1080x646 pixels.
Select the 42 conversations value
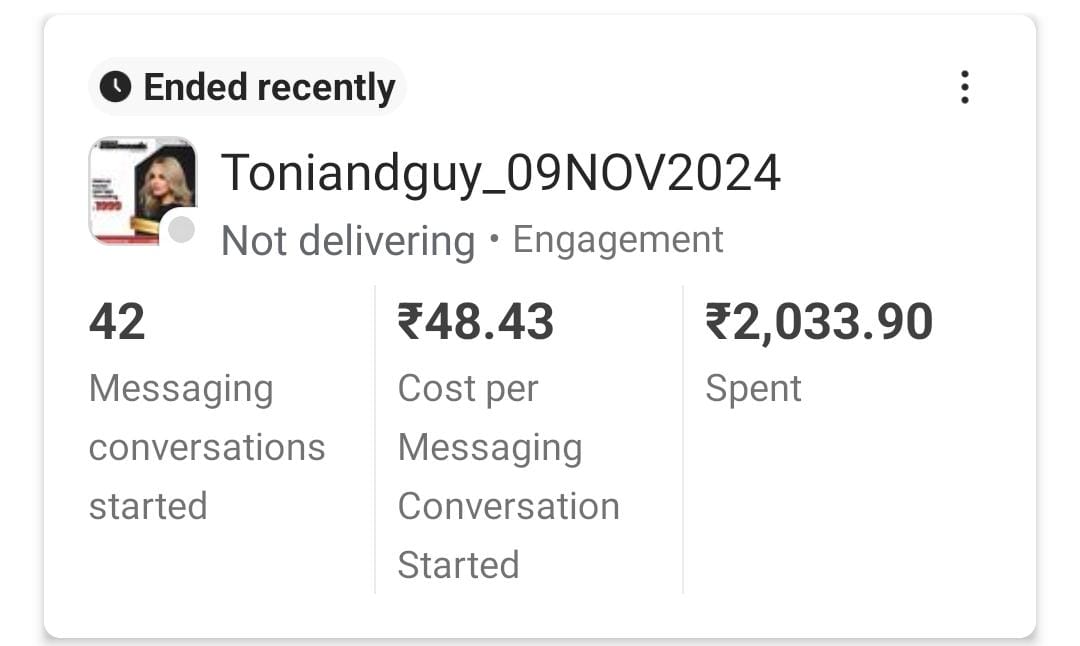point(117,323)
